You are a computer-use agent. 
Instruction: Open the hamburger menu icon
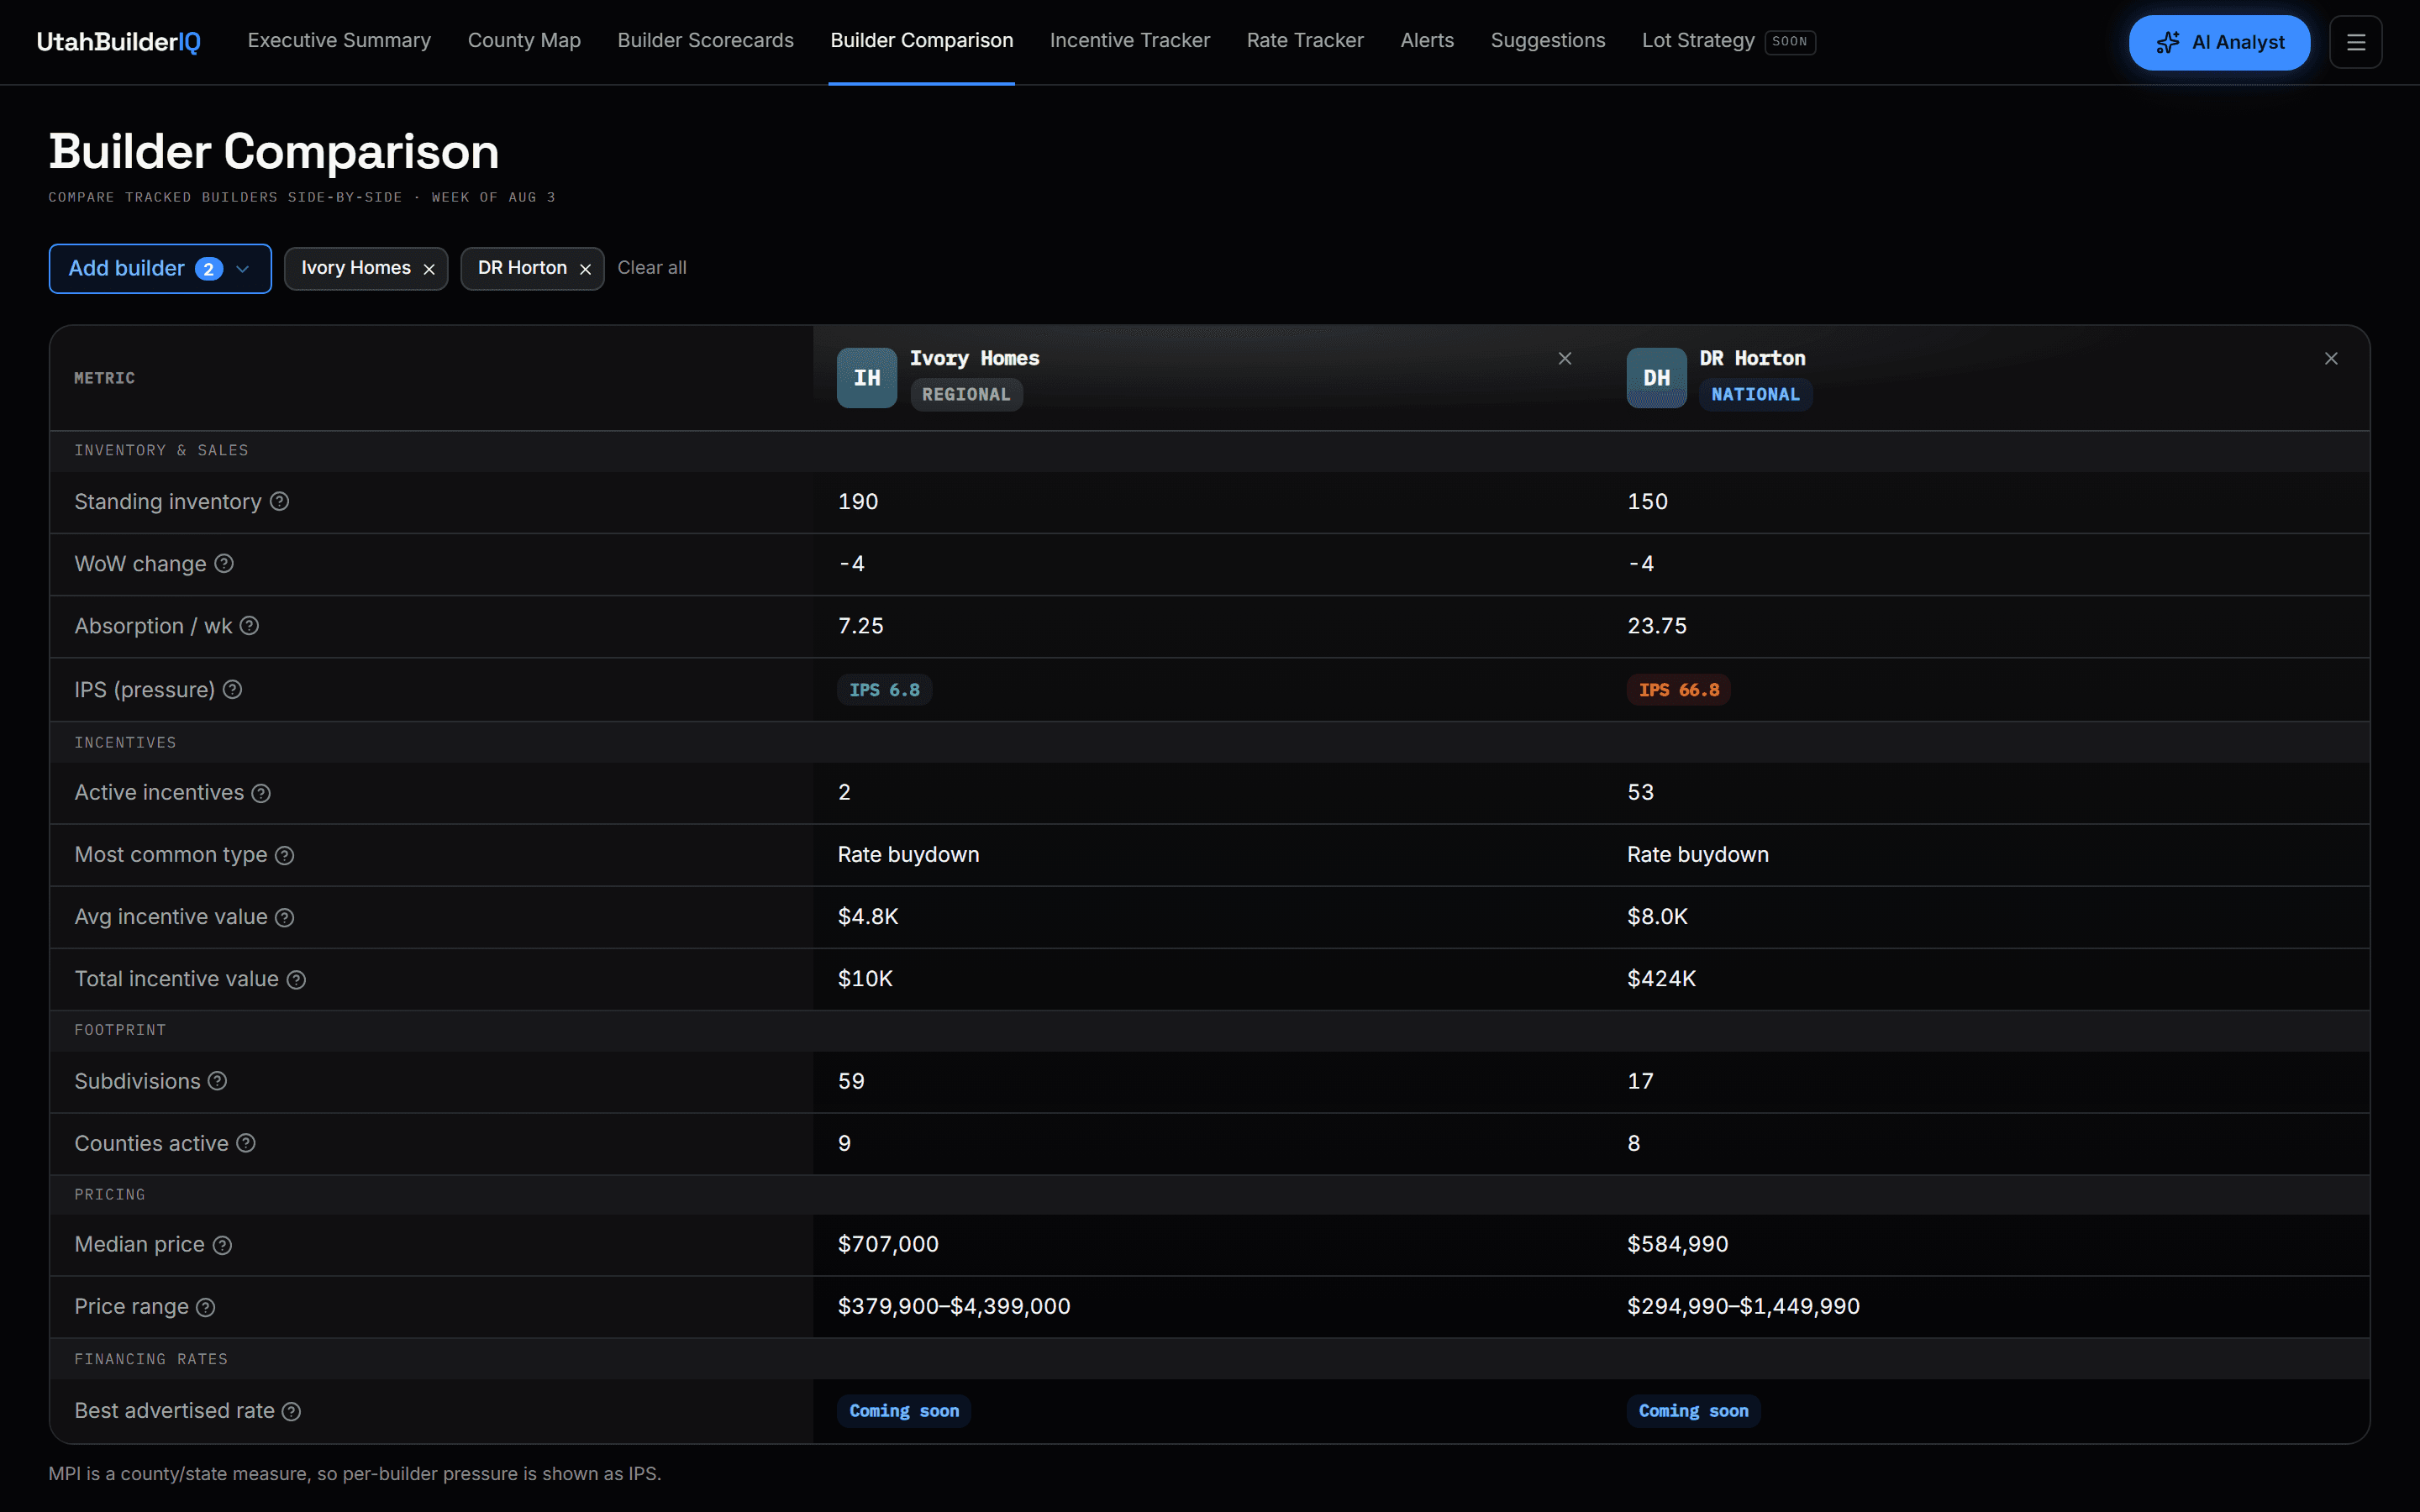click(2355, 42)
